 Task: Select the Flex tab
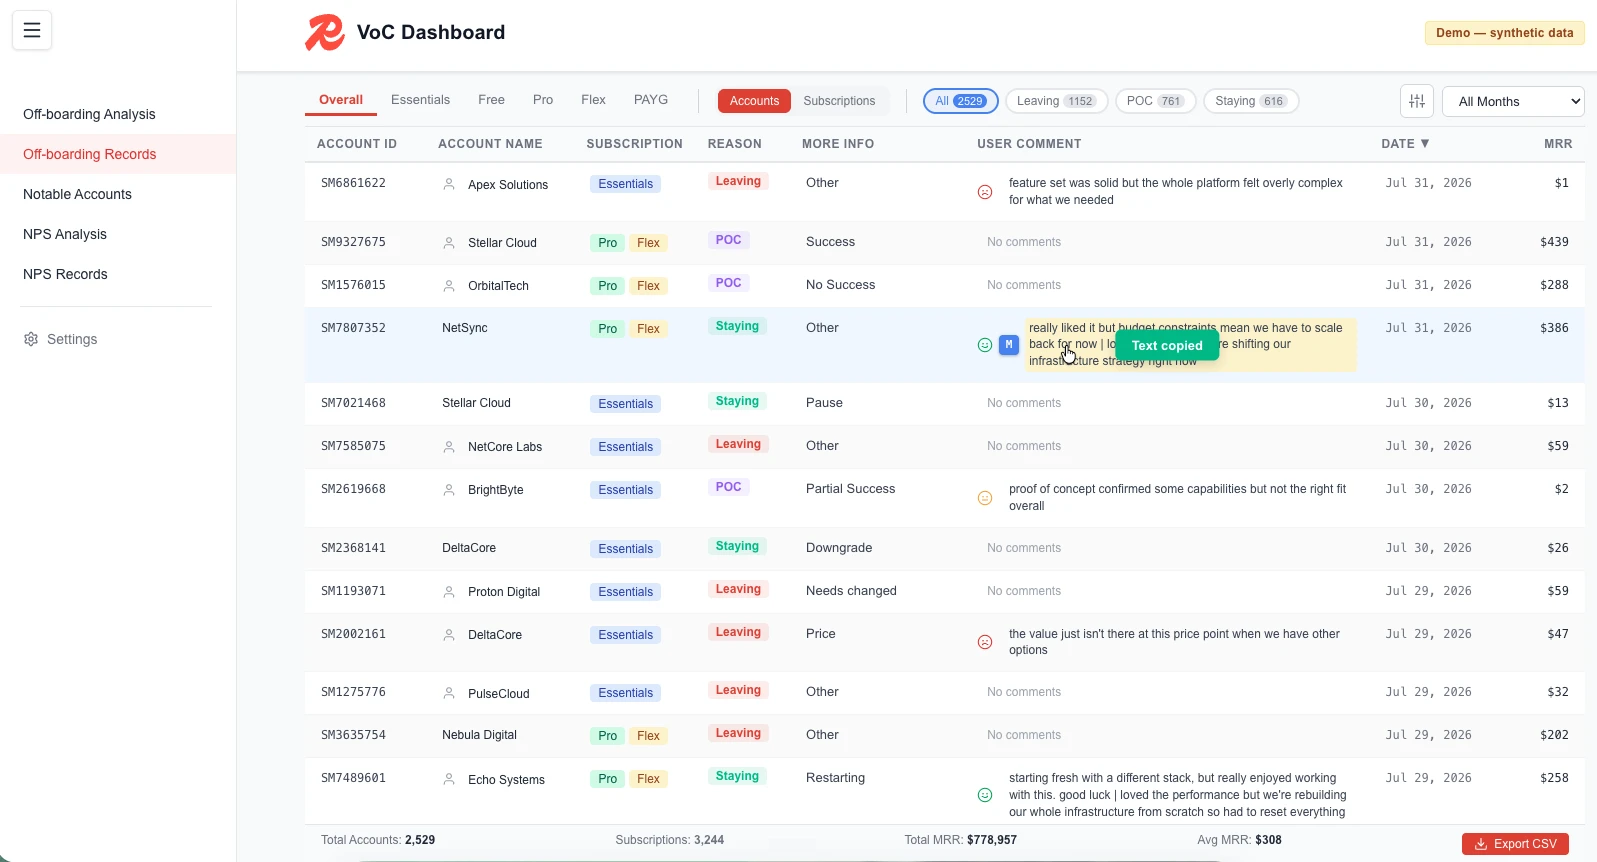(593, 100)
